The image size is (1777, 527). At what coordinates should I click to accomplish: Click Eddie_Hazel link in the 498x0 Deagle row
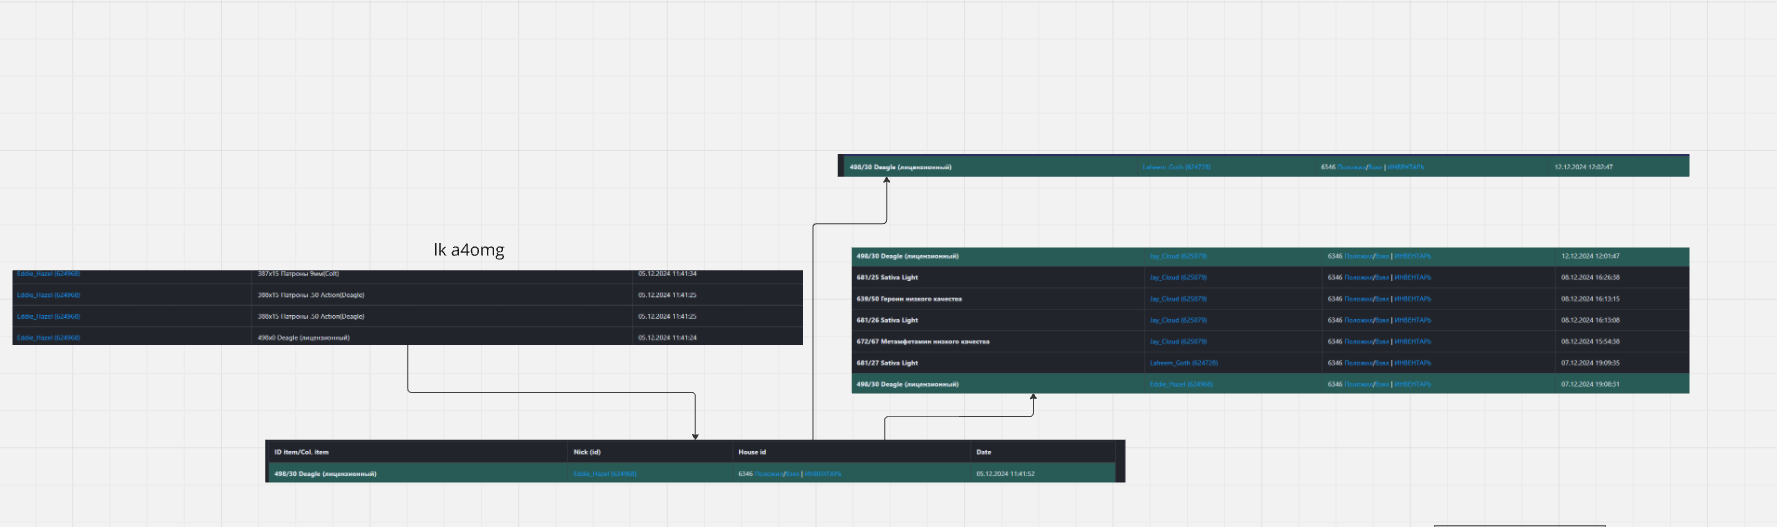pyautogui.click(x=48, y=338)
